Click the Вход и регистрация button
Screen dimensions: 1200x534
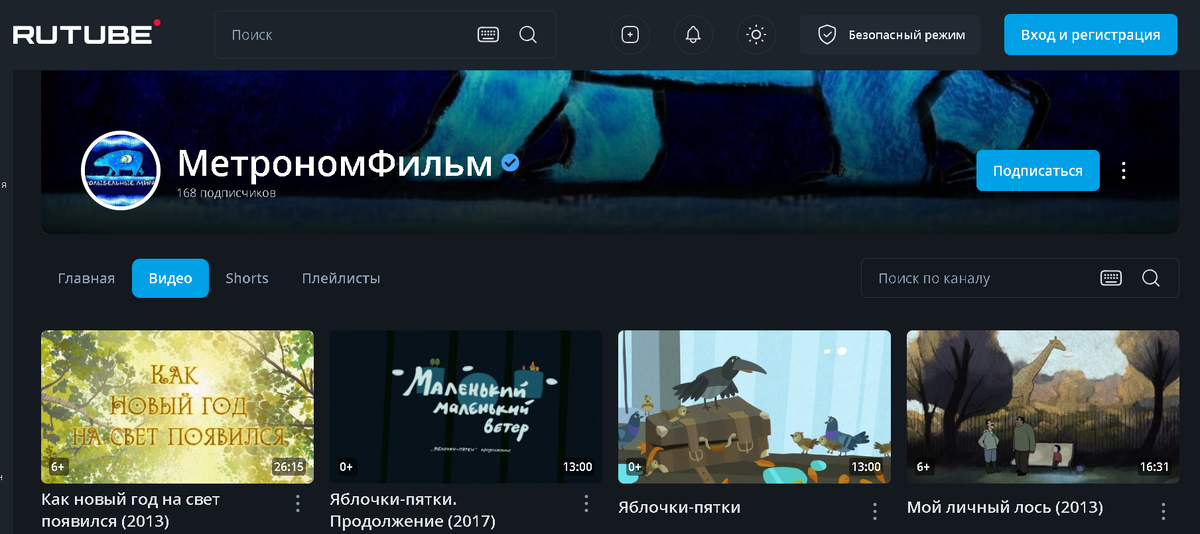pos(1091,35)
